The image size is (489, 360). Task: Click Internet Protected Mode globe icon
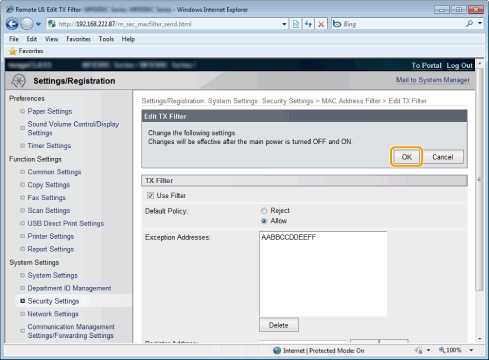(277, 350)
